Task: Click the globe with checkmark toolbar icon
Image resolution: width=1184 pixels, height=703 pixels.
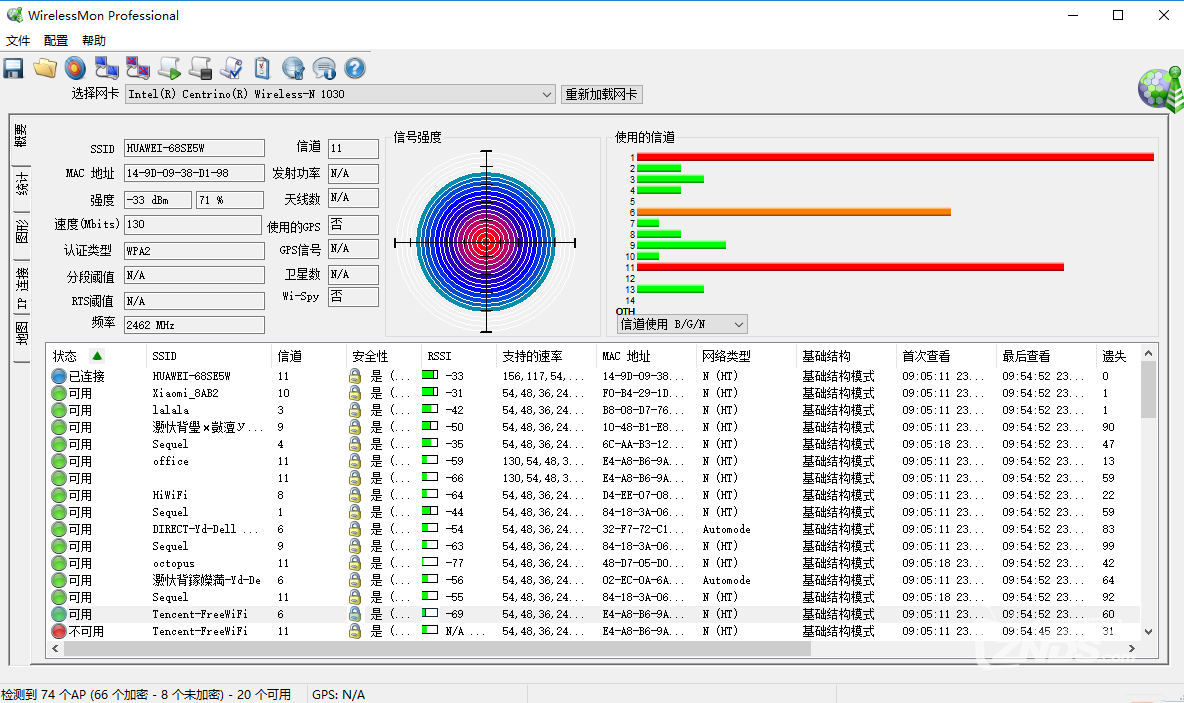Action: (293, 69)
